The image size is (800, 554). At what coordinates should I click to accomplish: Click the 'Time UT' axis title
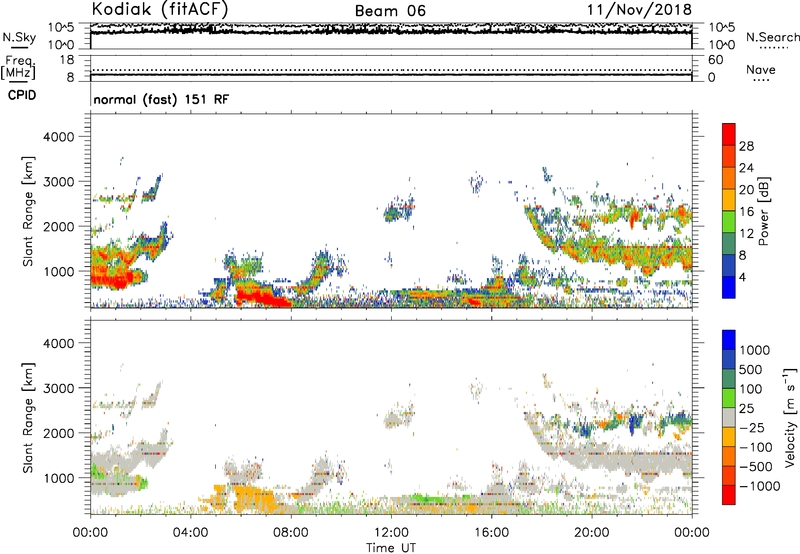(x=391, y=548)
